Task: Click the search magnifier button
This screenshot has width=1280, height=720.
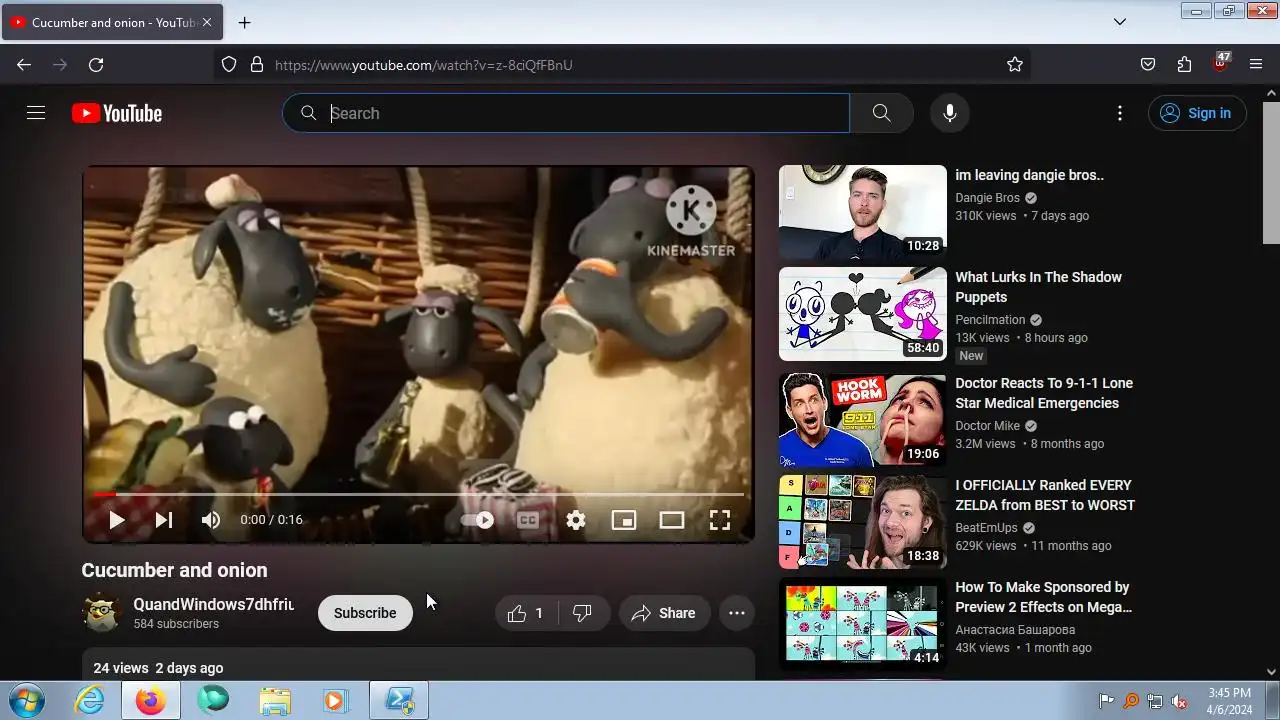Action: (881, 113)
